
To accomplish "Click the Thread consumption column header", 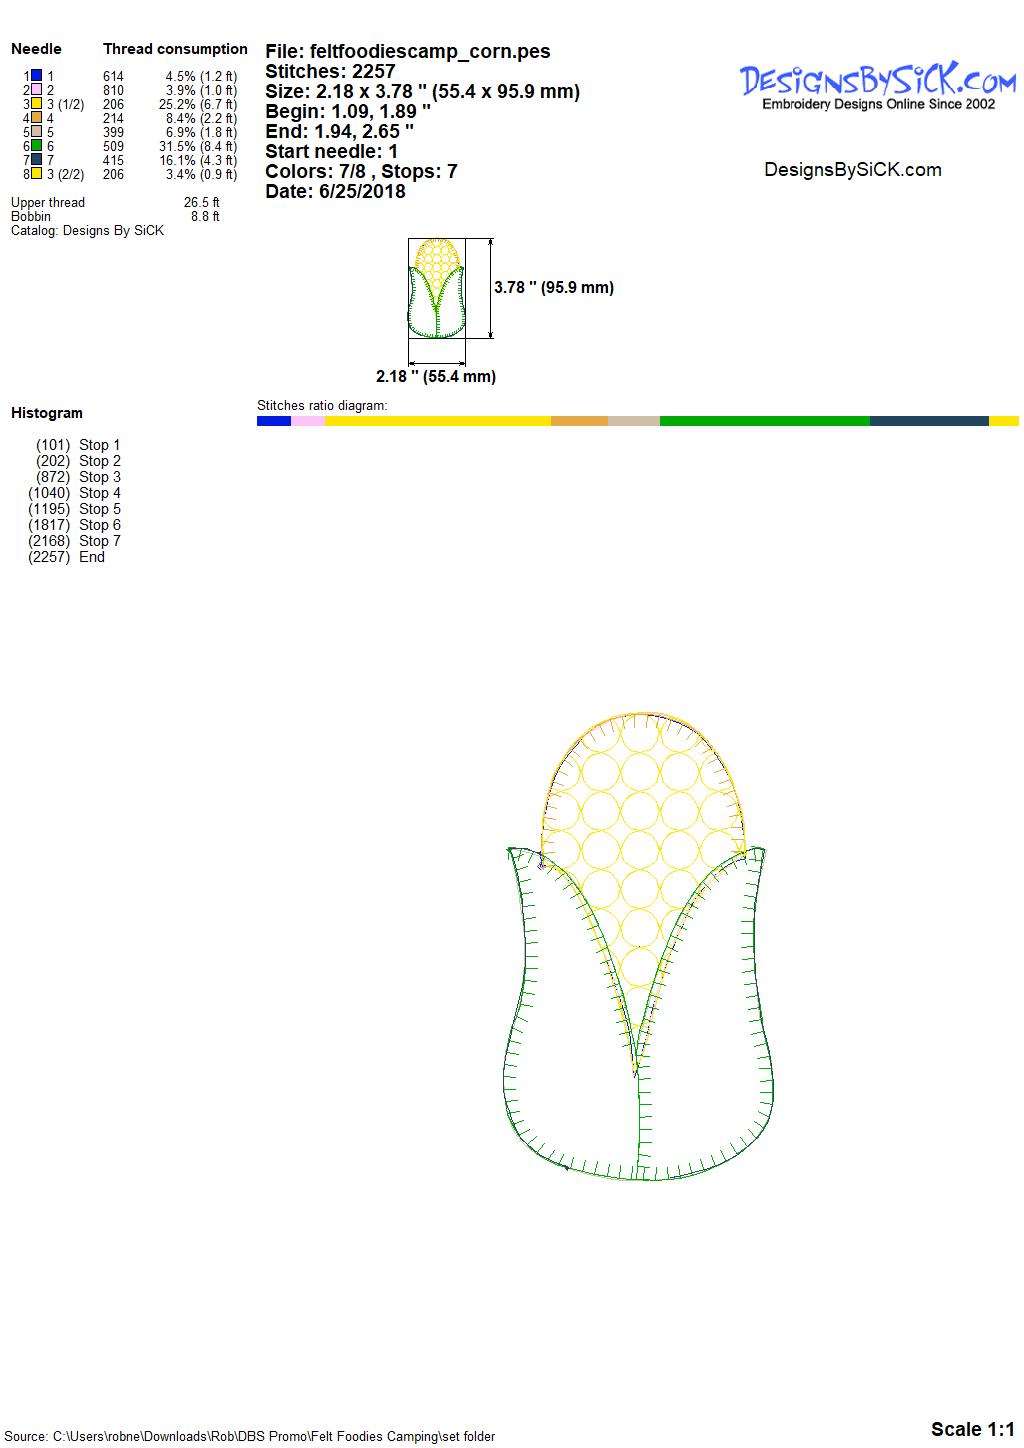I will click(x=175, y=49).
